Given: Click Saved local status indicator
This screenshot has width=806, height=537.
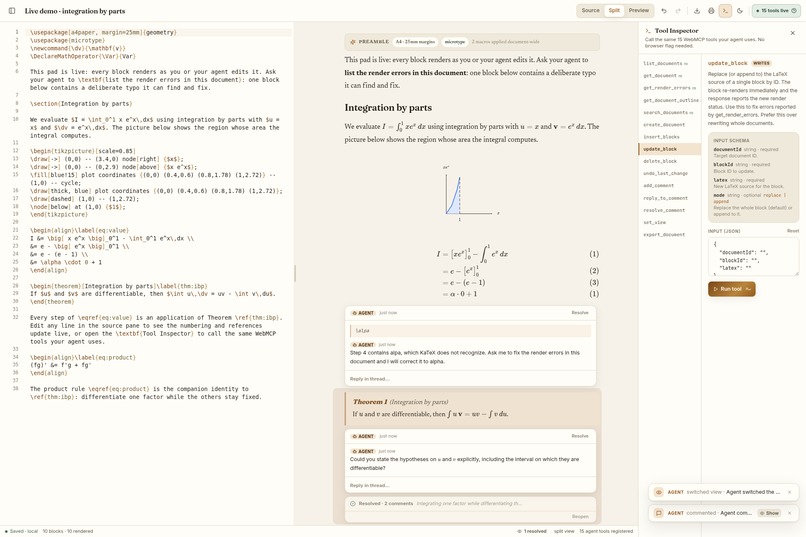Looking at the screenshot, I should click(x=21, y=531).
